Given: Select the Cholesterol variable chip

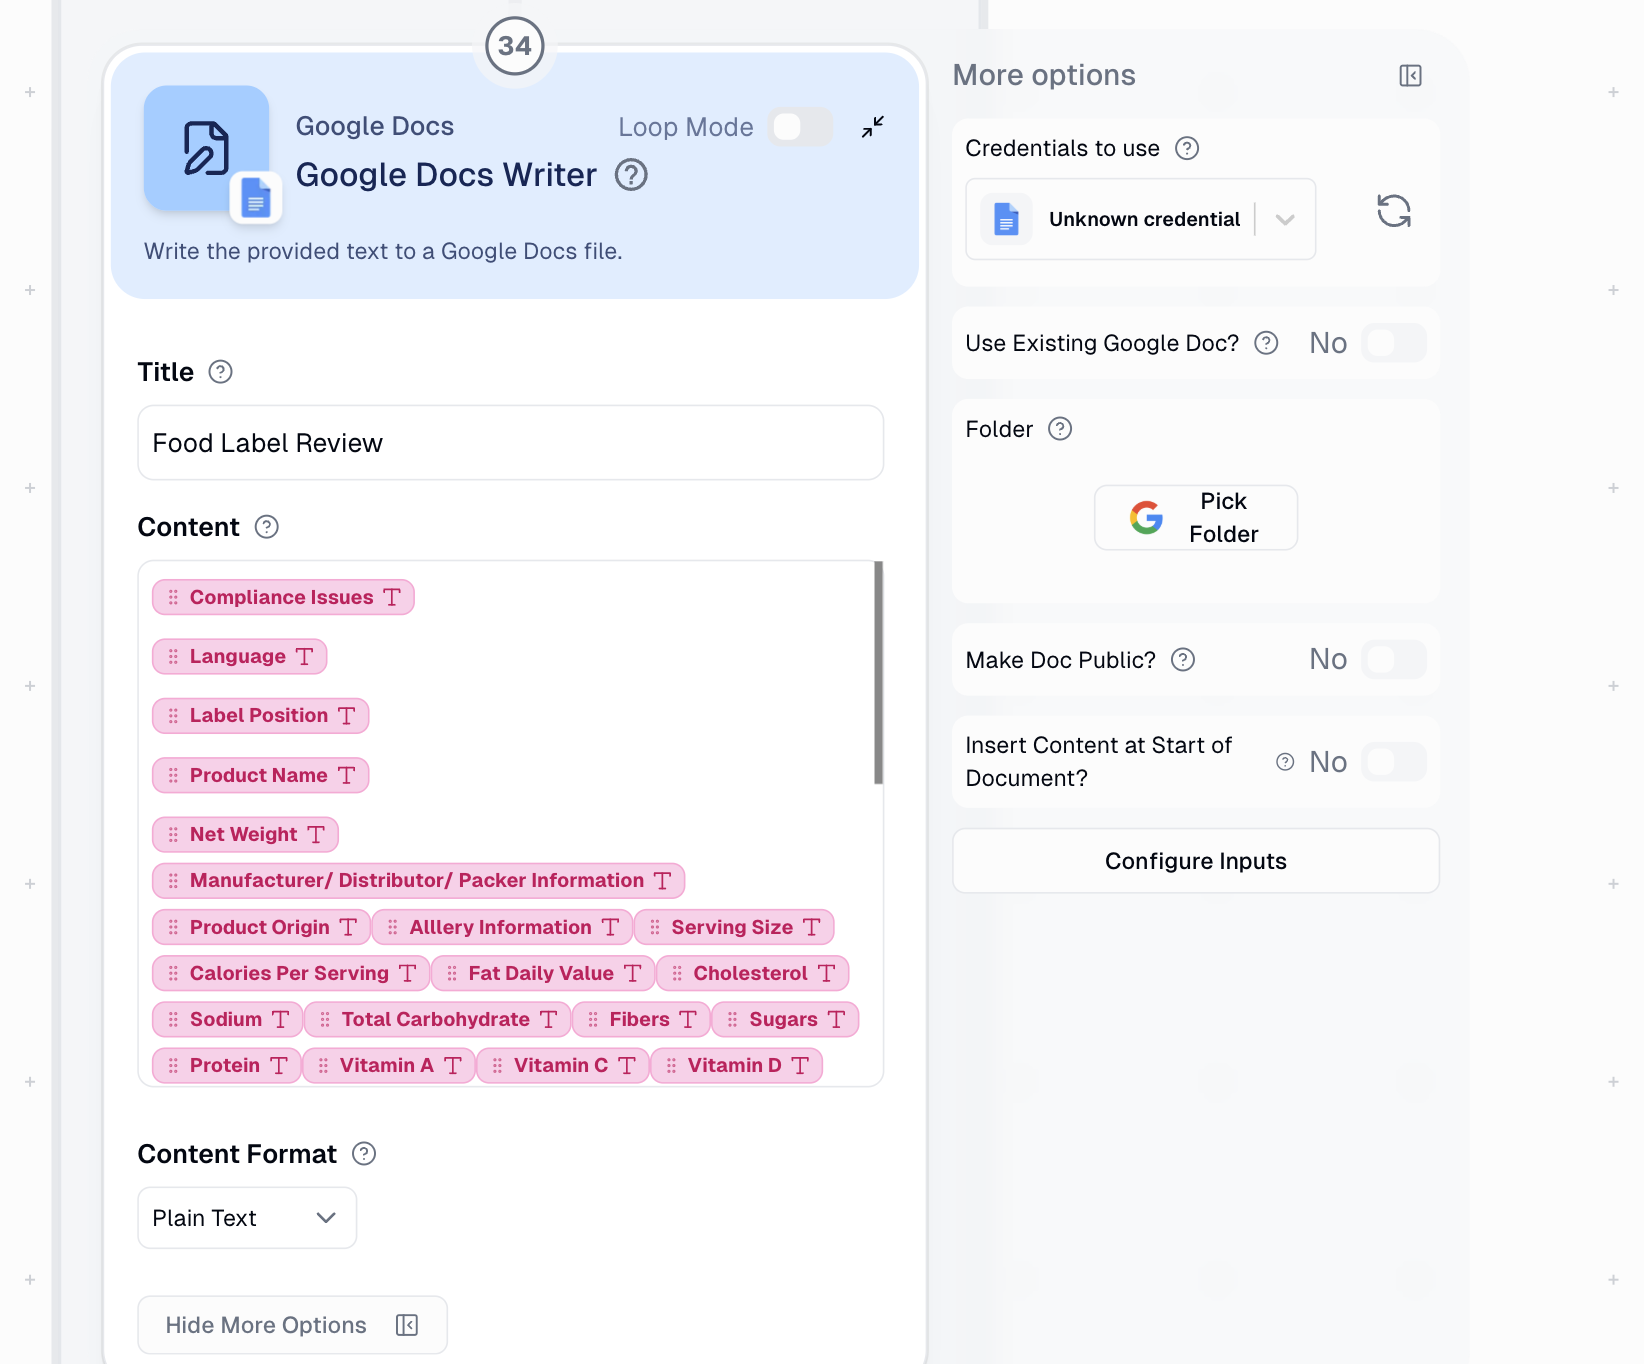Looking at the screenshot, I should coord(753,973).
